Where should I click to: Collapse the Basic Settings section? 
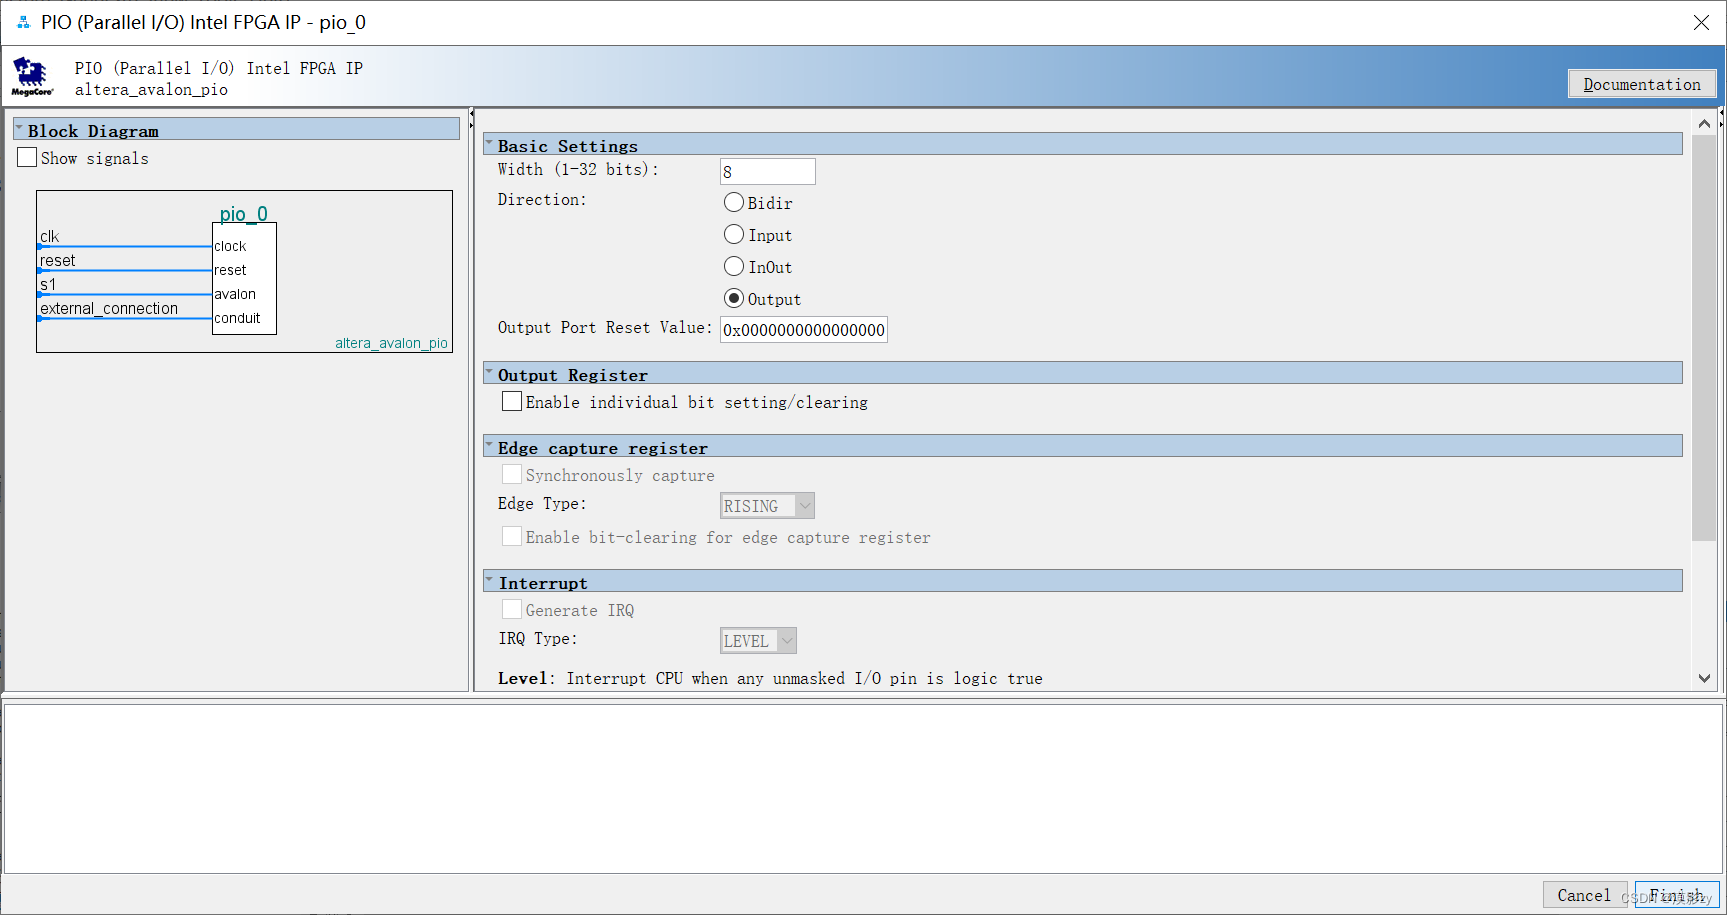(x=490, y=145)
